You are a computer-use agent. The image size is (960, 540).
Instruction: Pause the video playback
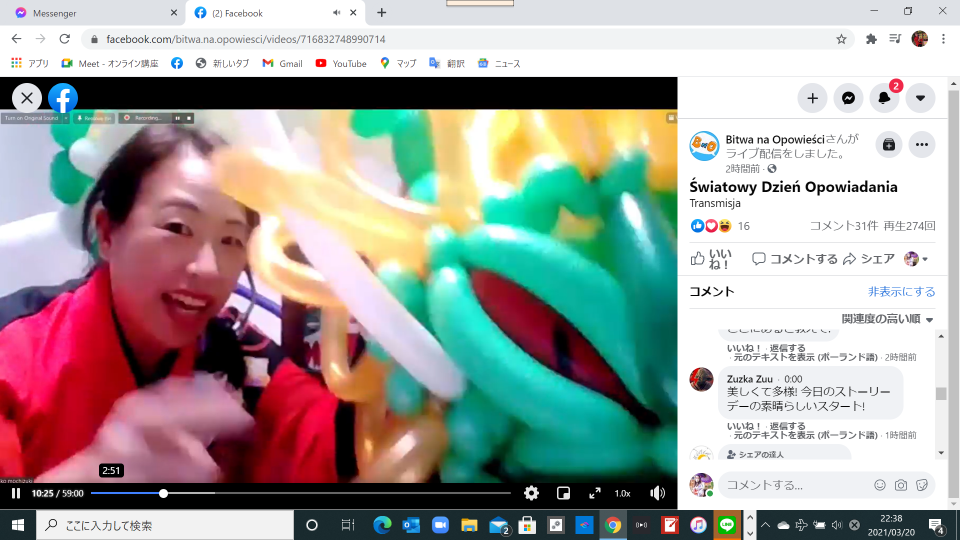coord(16,493)
